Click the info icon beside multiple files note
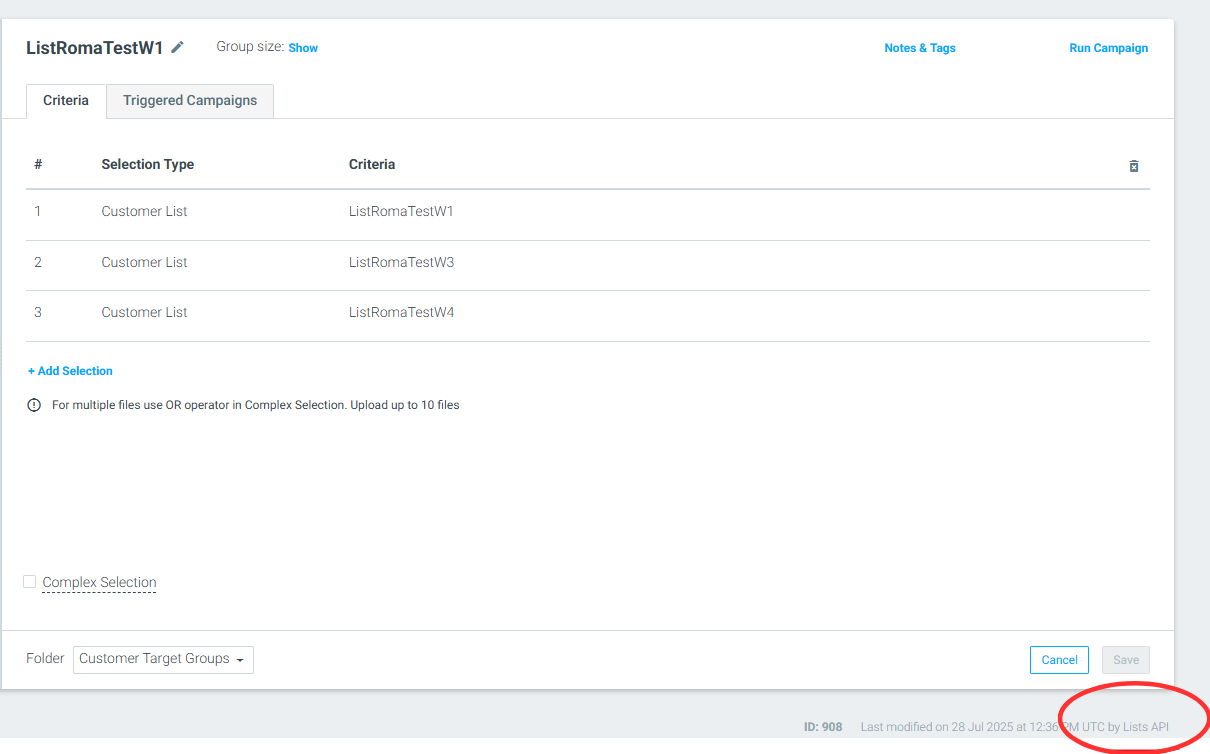 pos(34,405)
